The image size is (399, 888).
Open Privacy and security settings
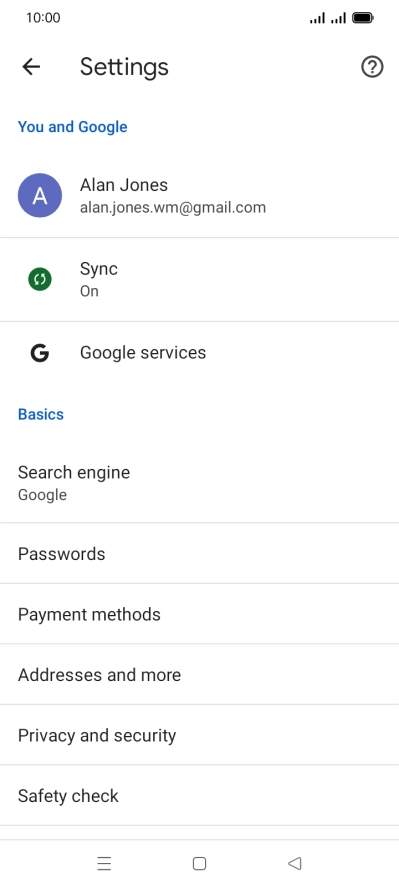click(x=199, y=735)
